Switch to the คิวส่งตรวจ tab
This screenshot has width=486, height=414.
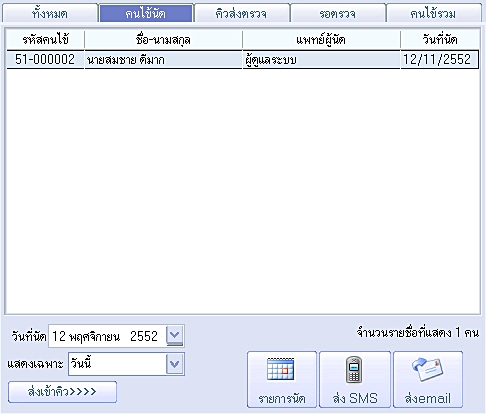[241, 13]
